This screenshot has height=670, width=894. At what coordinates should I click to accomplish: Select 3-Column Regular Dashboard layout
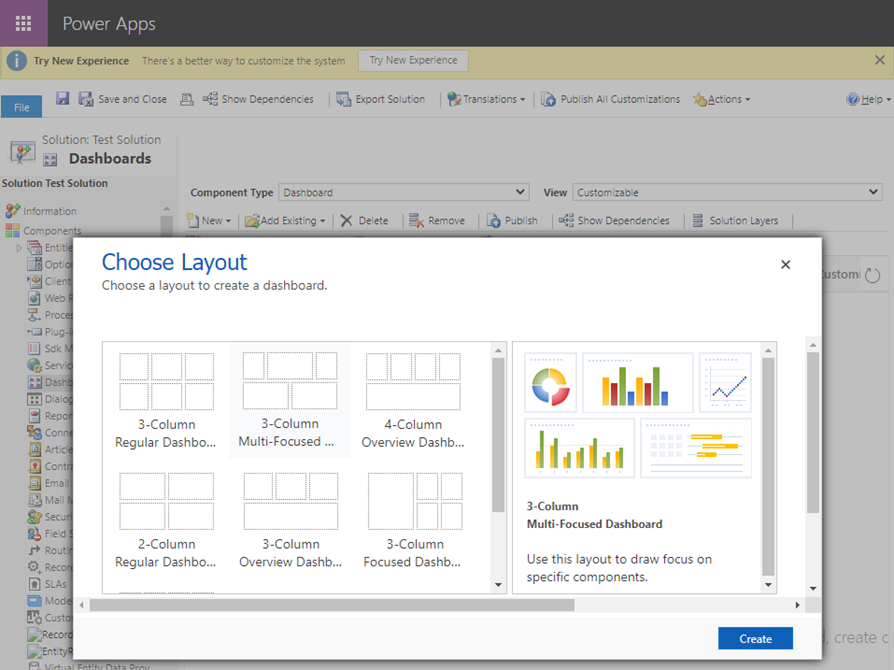click(x=166, y=400)
